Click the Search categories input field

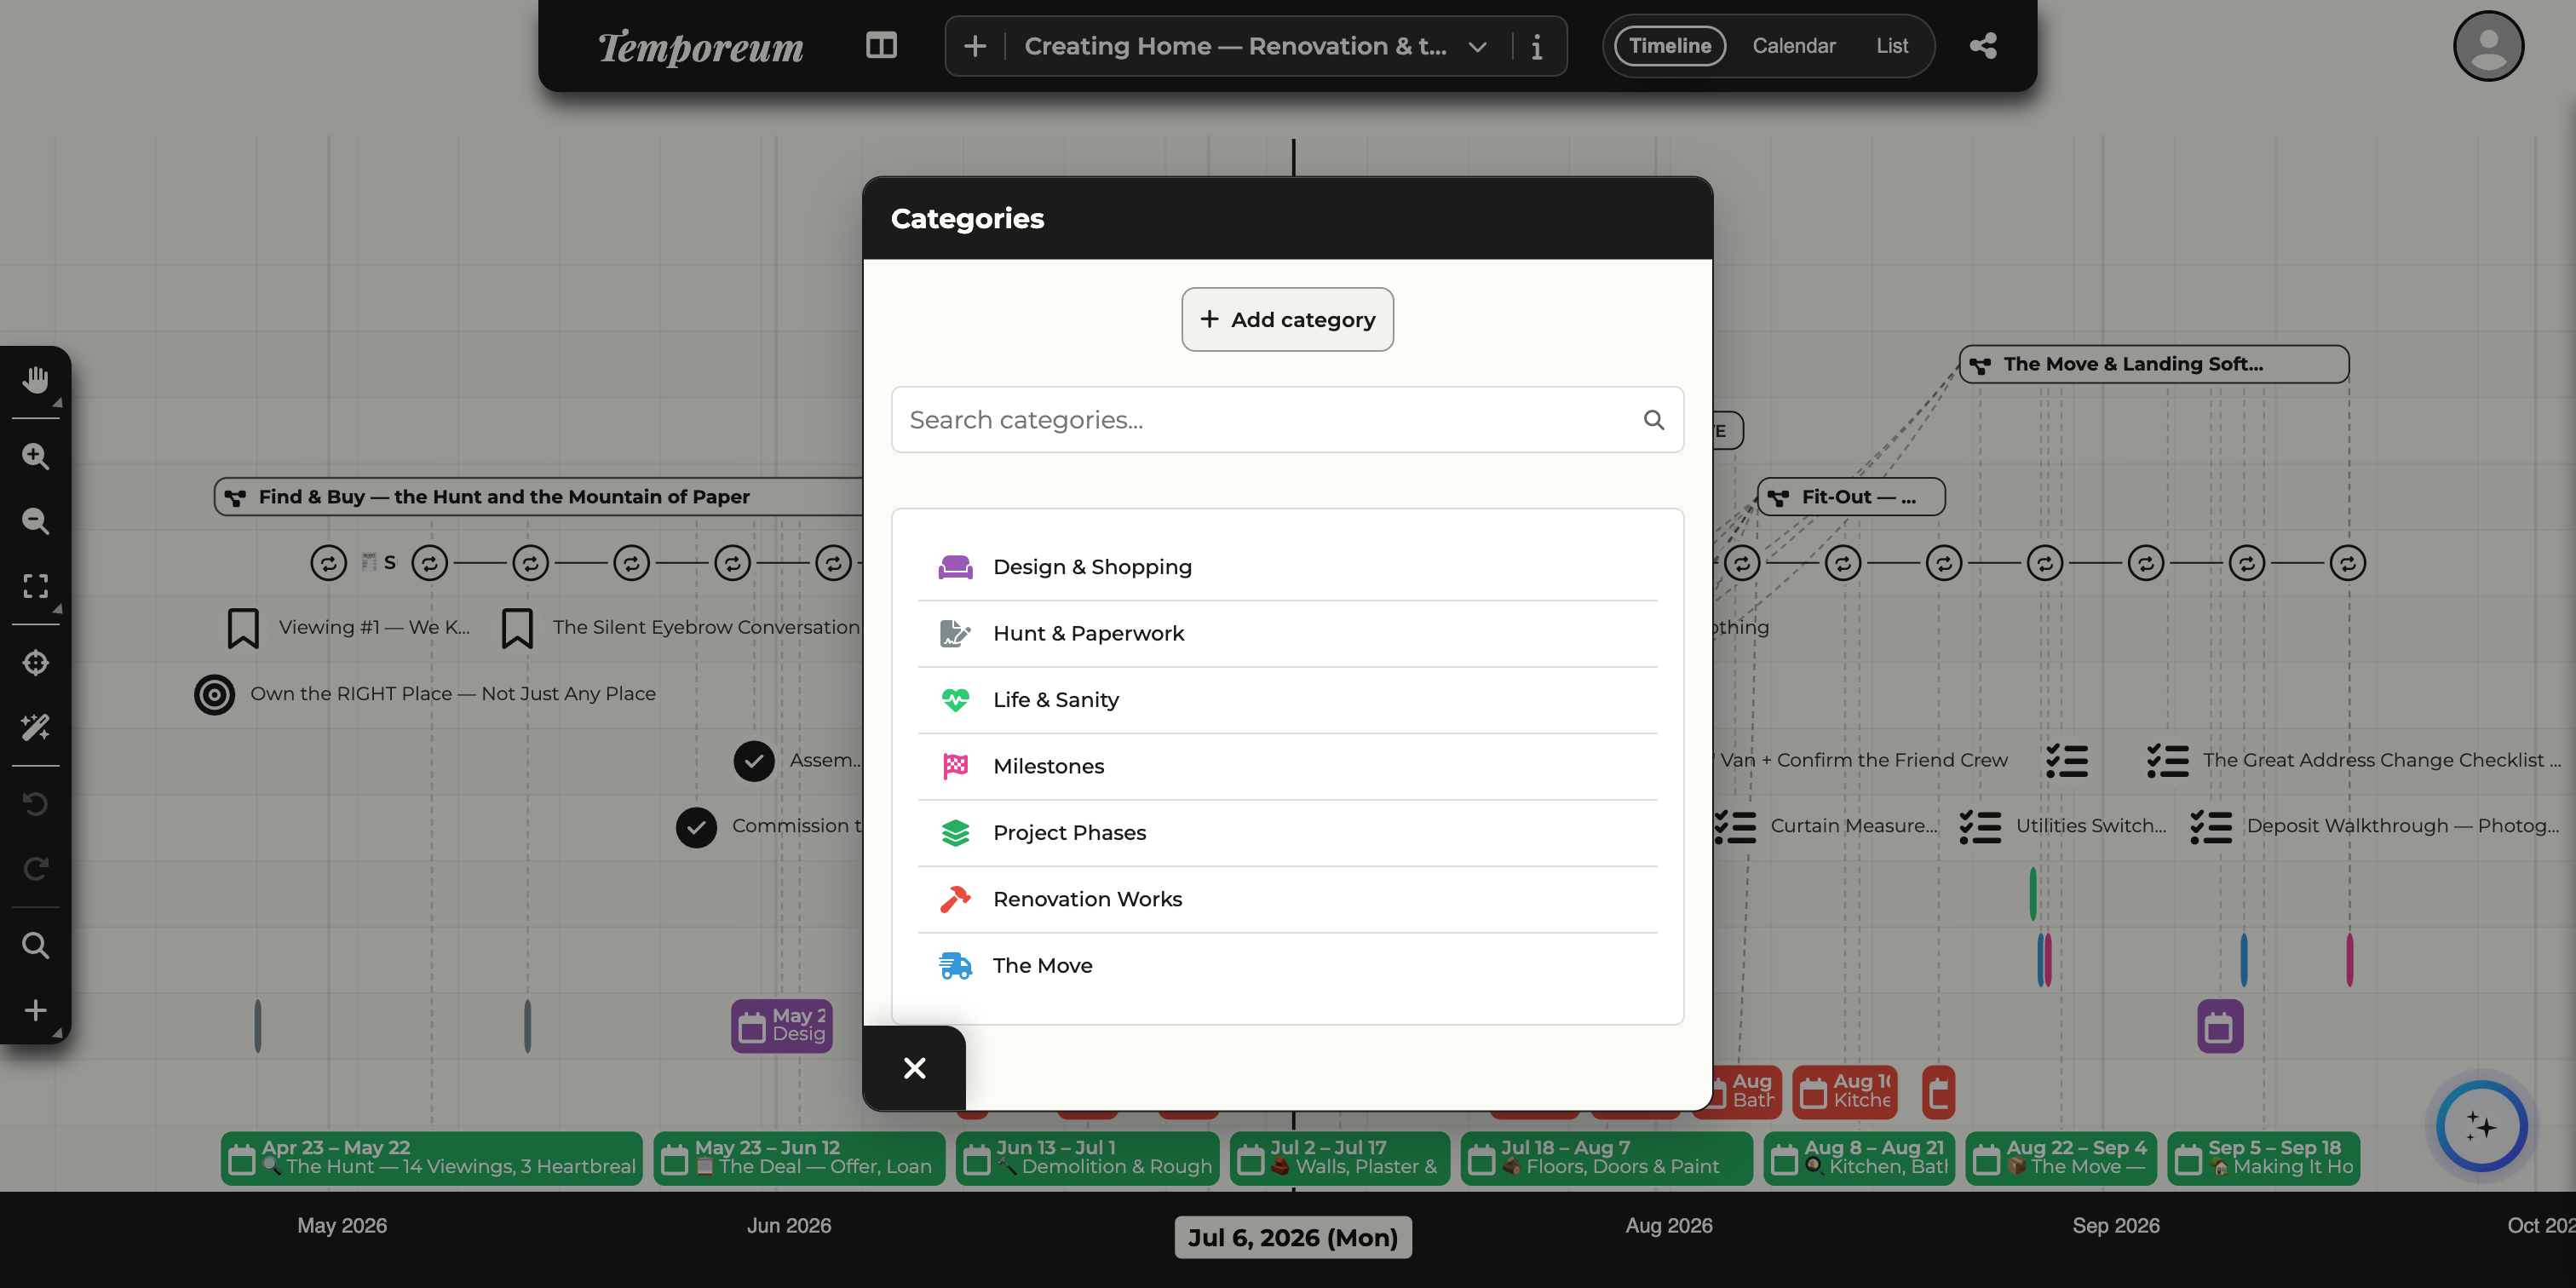[x=1287, y=420]
